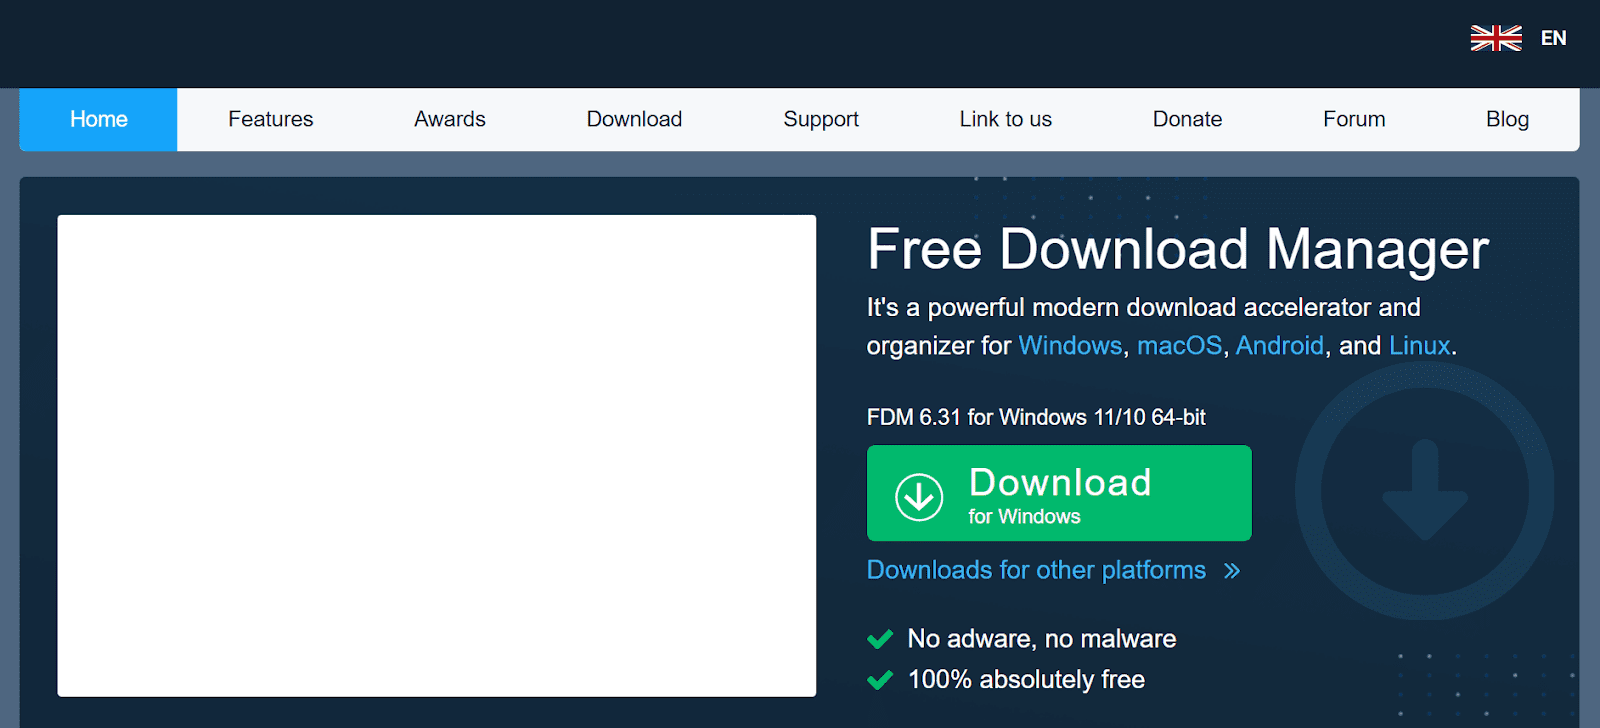The image size is (1600, 728).
Task: Click the blank white preview panel
Action: tap(436, 455)
